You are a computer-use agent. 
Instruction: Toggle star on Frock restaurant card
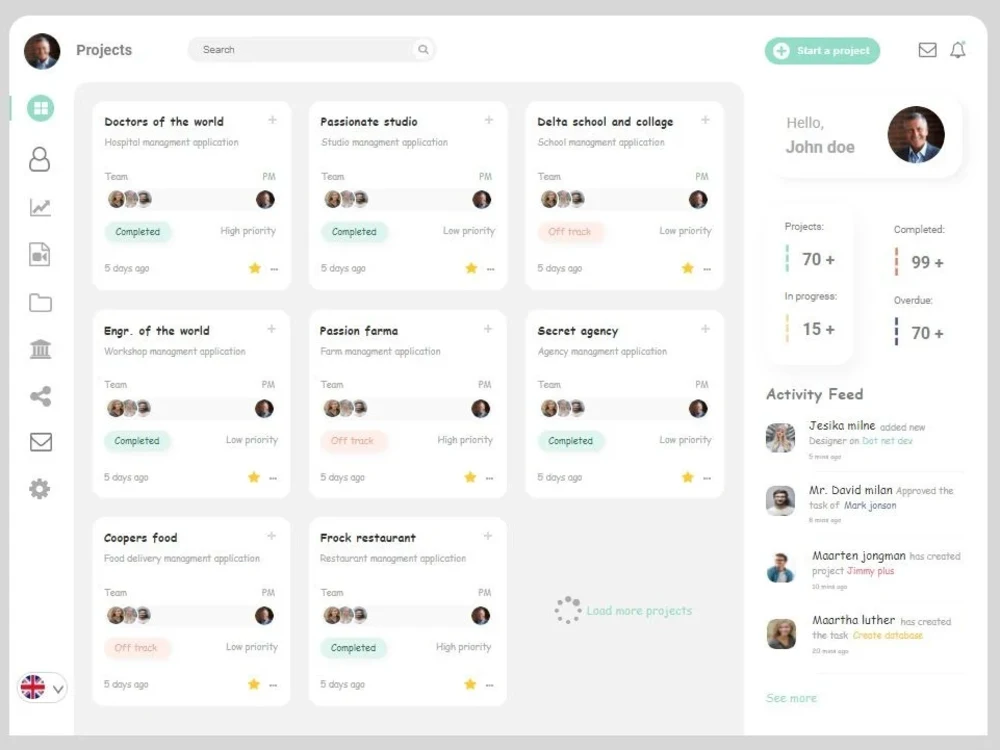pyautogui.click(x=471, y=684)
